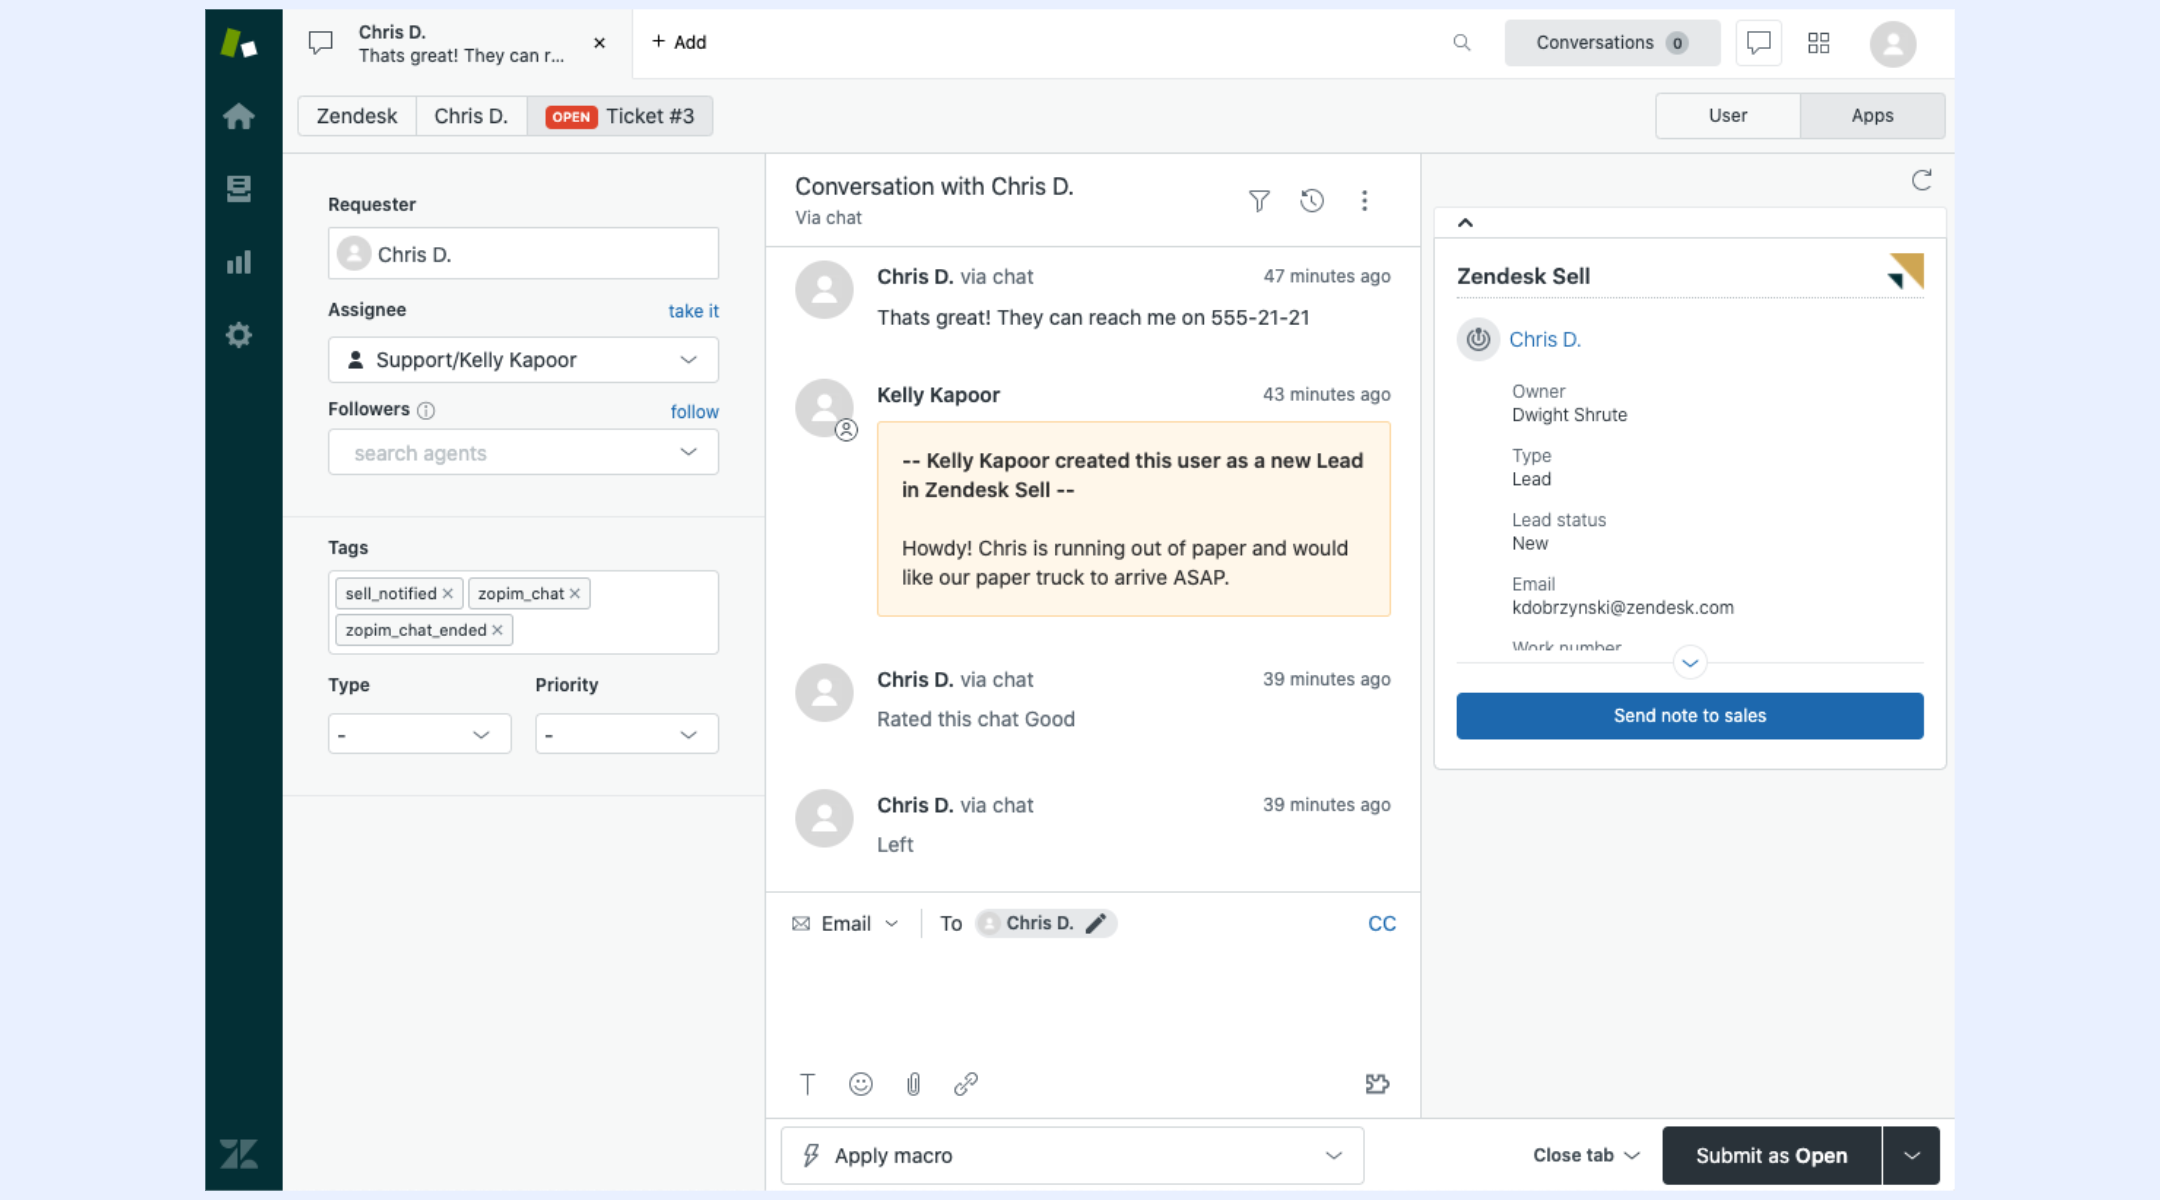Click the Zendesk Z logo at bottom
Screen dimensions: 2160x1200
(239, 1154)
